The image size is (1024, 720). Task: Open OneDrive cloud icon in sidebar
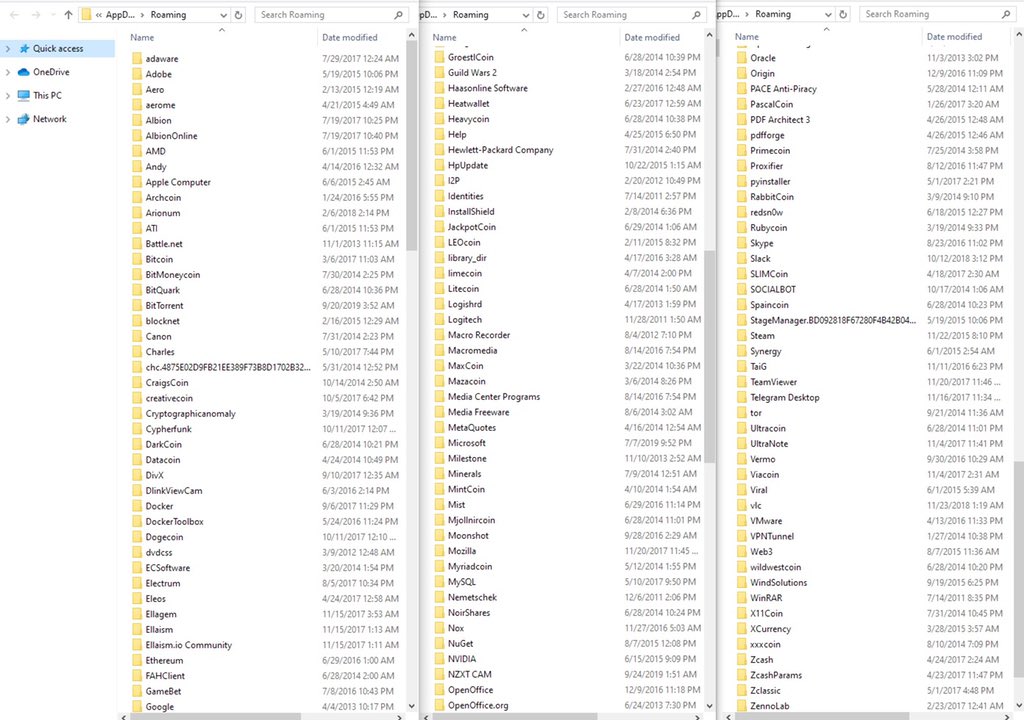[x=24, y=72]
